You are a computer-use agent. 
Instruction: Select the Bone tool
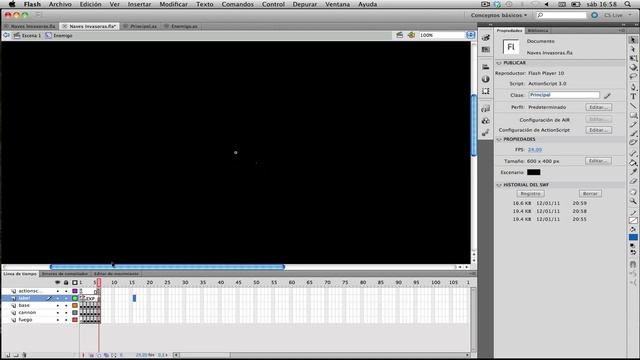pyautogui.click(x=633, y=153)
